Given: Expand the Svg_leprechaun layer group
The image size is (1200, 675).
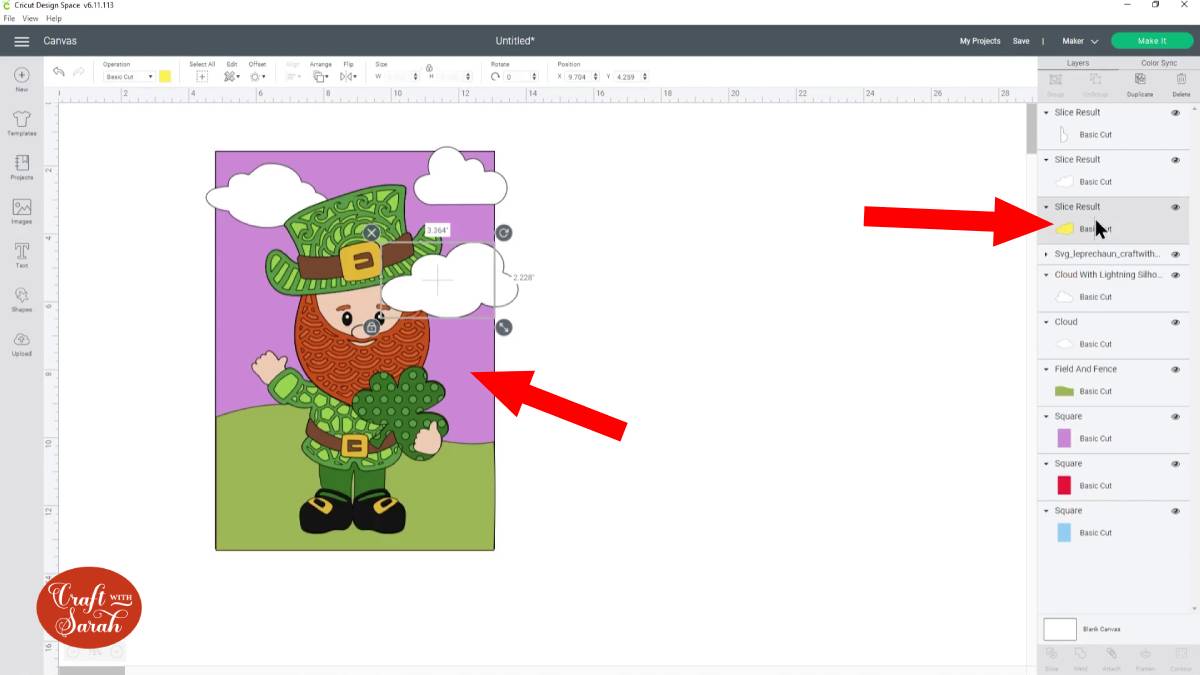Looking at the screenshot, I should (x=1046, y=255).
